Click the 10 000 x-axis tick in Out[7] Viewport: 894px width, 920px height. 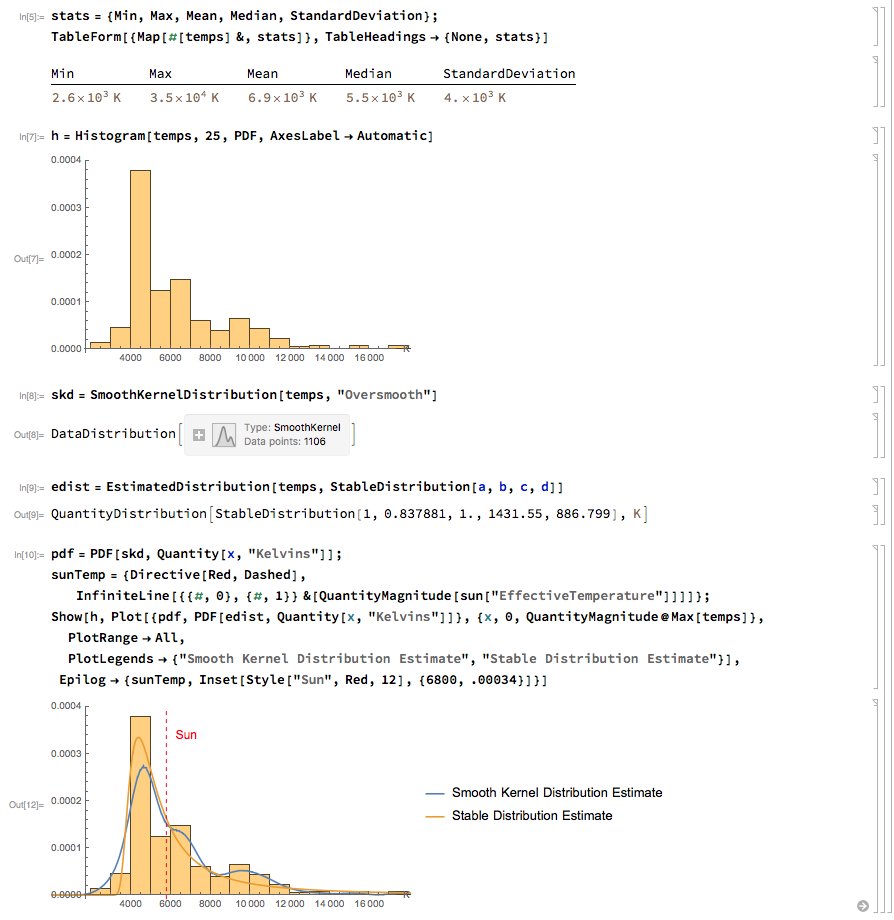(x=250, y=358)
